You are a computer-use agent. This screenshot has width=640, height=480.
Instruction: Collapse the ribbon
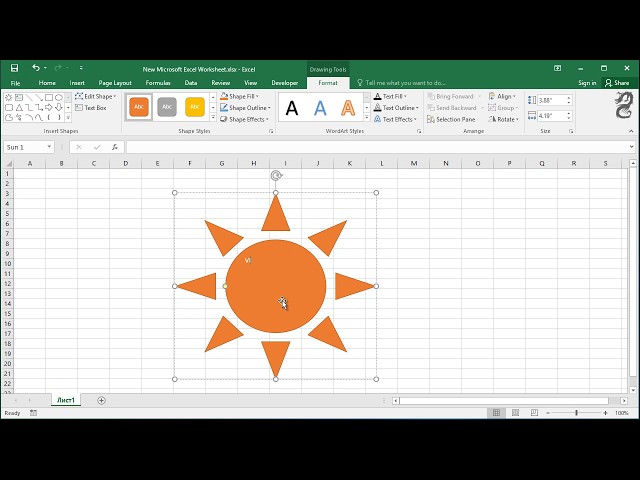(x=631, y=131)
